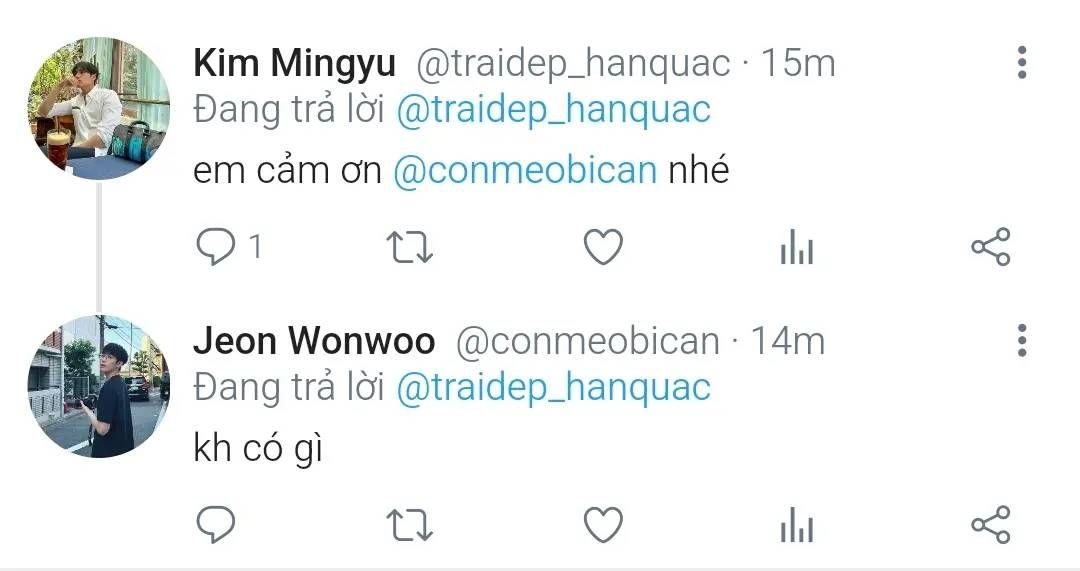The width and height of the screenshot is (1080, 571).
Task: Open Jeon Wonwoo's profile picture
Action: tap(98, 386)
